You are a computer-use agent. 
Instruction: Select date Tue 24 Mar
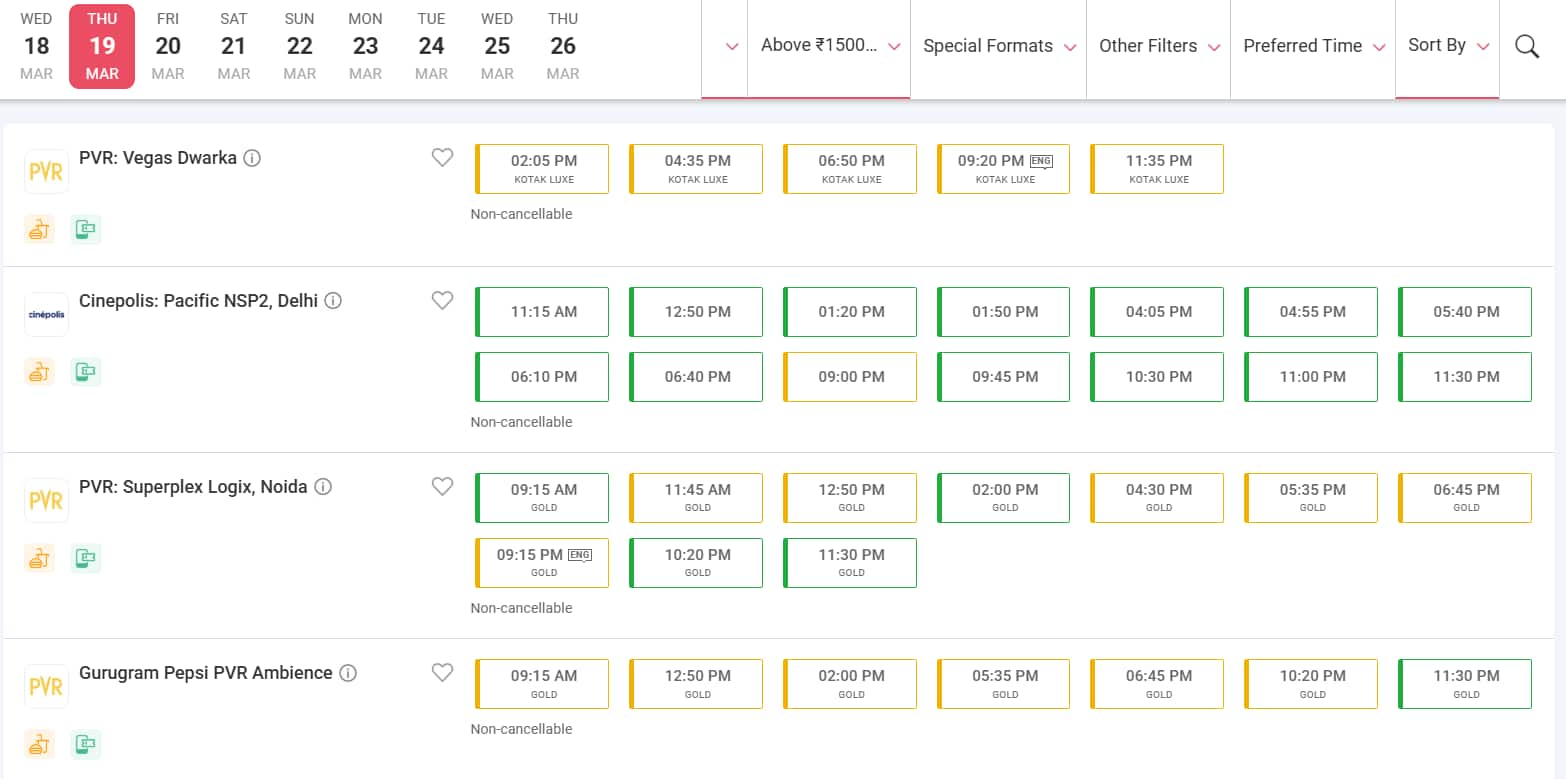(x=432, y=46)
